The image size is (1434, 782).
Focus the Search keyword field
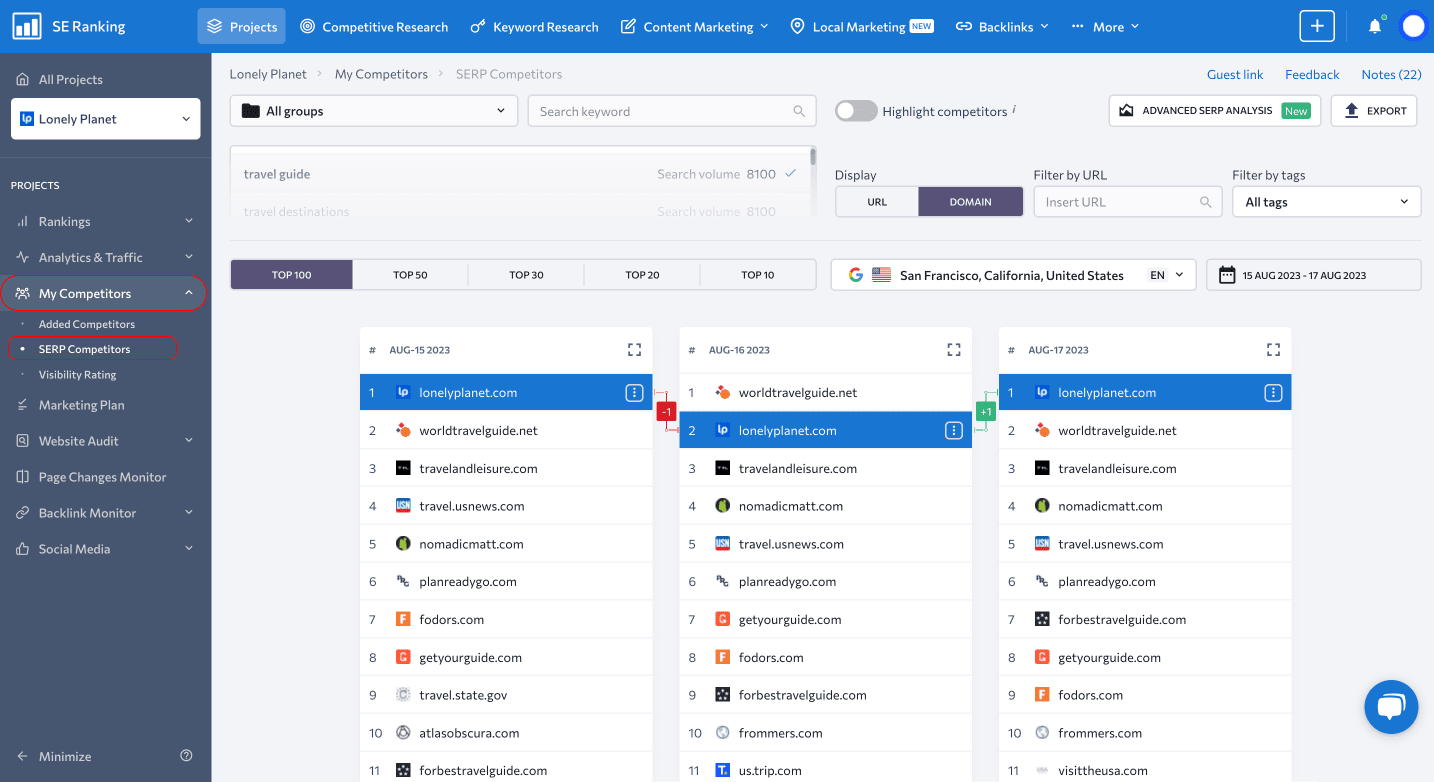coord(672,111)
